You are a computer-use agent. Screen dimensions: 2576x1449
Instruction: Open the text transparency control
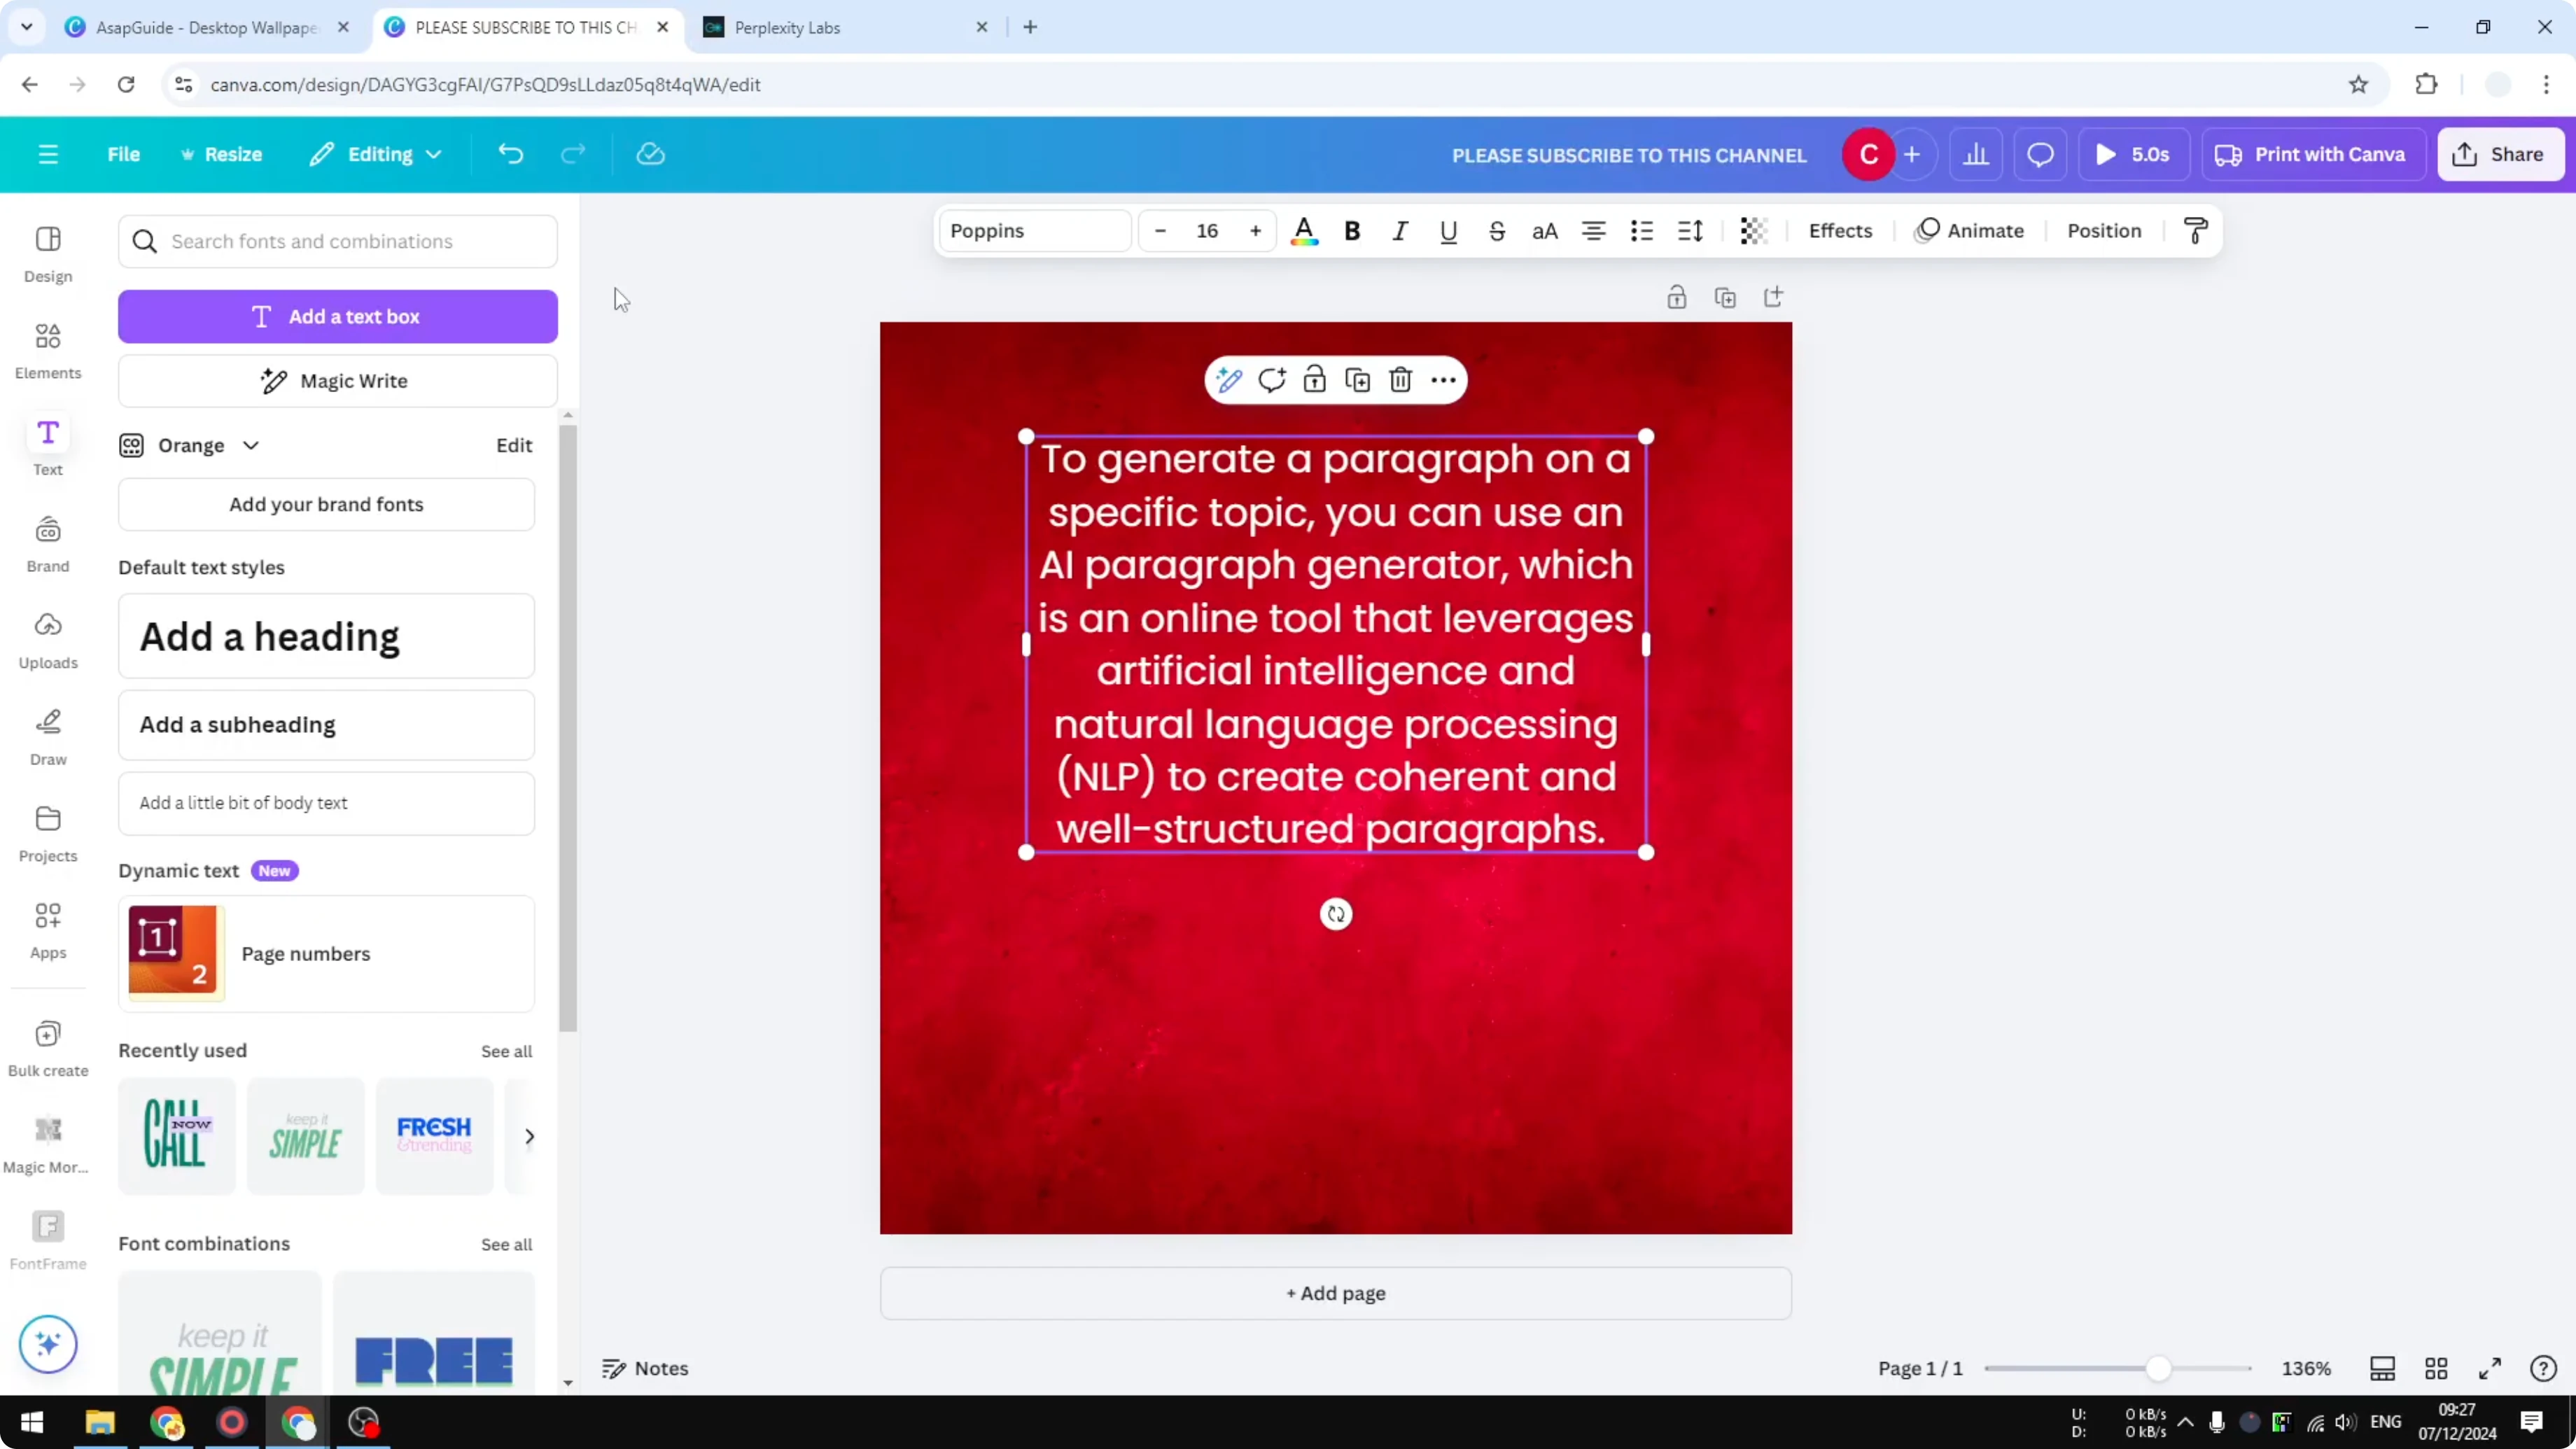(x=1753, y=231)
